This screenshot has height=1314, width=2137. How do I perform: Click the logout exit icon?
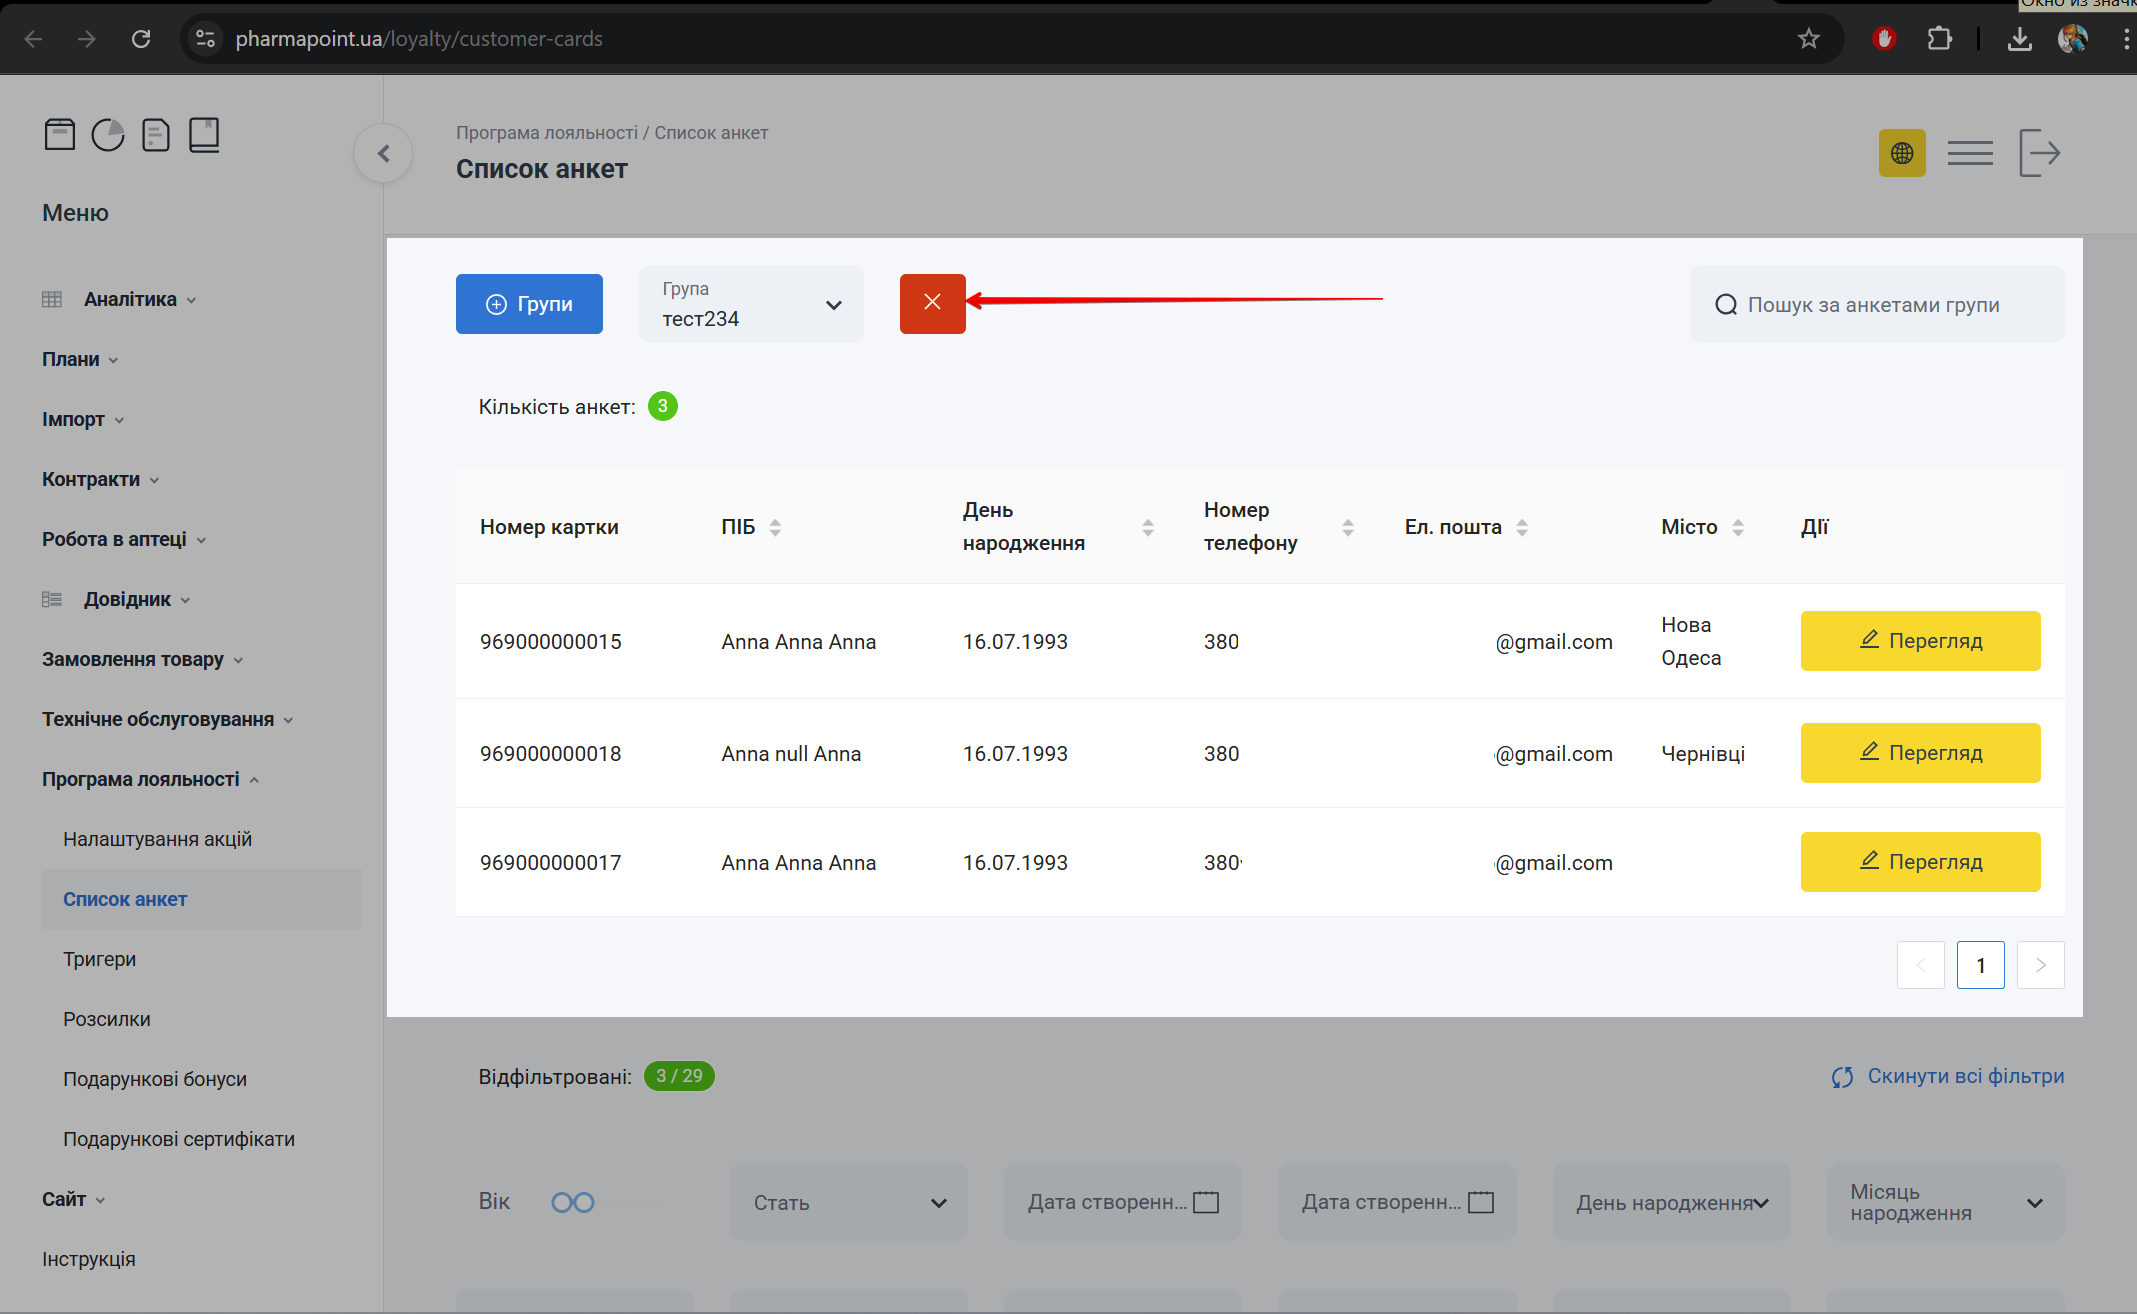pos(2039,153)
